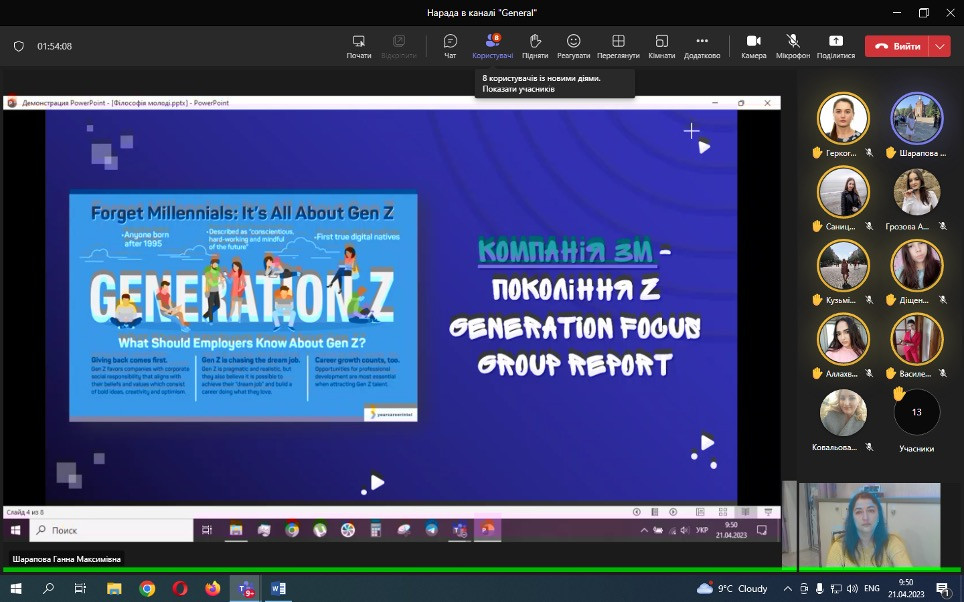Open the shield security icon near timer
Image resolution: width=964 pixels, height=602 pixels.
coord(18,46)
